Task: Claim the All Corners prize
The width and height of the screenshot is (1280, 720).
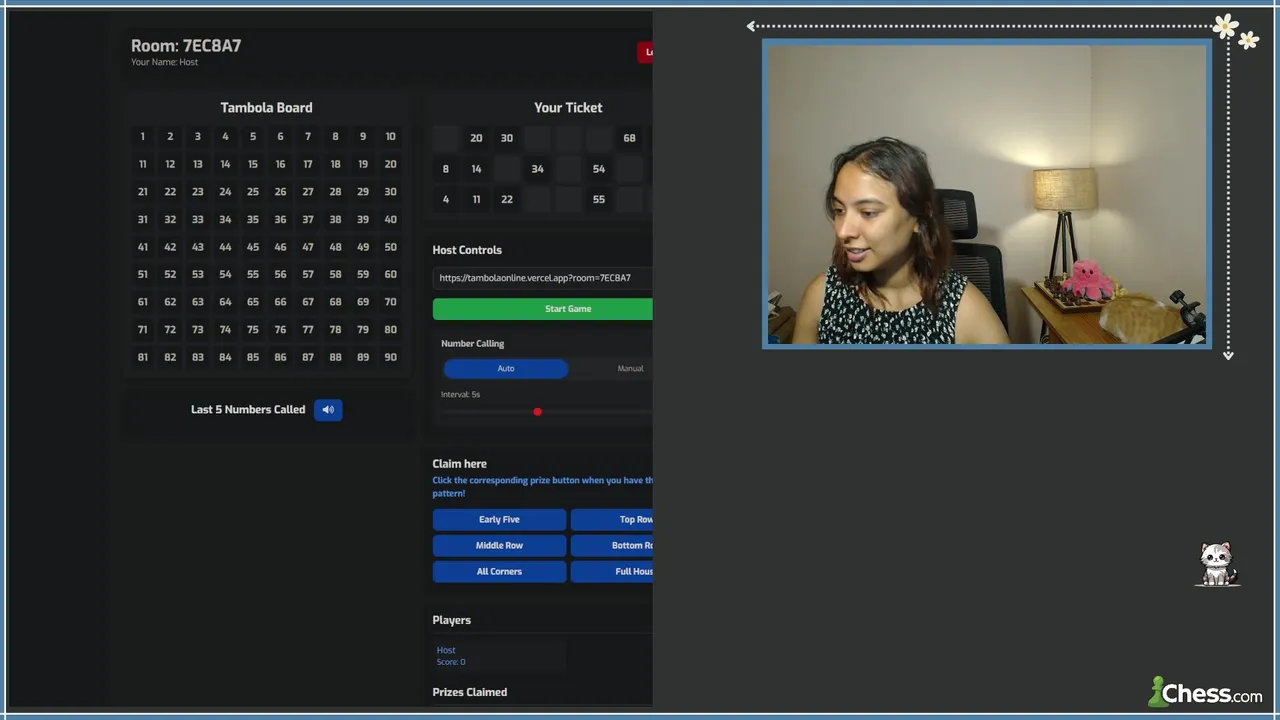Action: [499, 571]
